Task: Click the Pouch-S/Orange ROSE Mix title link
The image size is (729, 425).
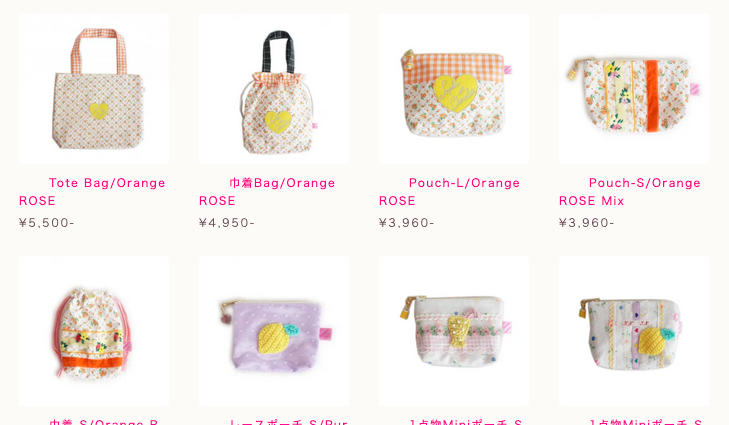Action: coord(630,192)
